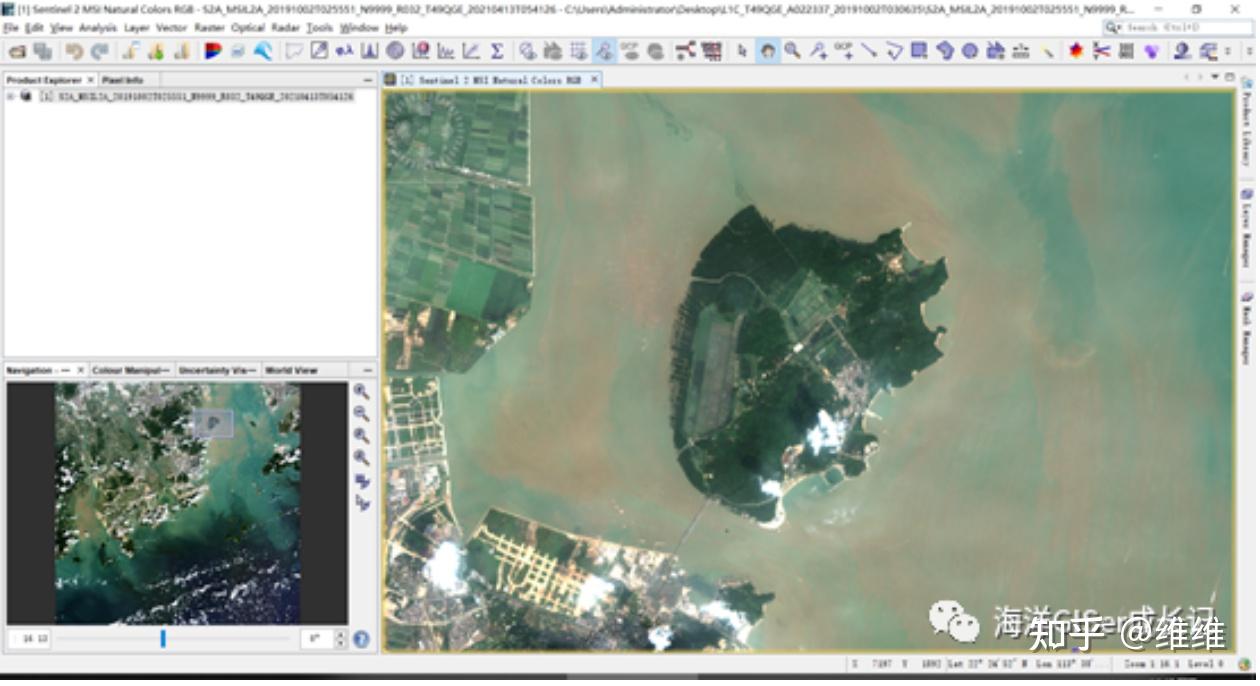Expand the S2A_MSIL2A product tree node
The image size is (1260, 686).
point(10,97)
